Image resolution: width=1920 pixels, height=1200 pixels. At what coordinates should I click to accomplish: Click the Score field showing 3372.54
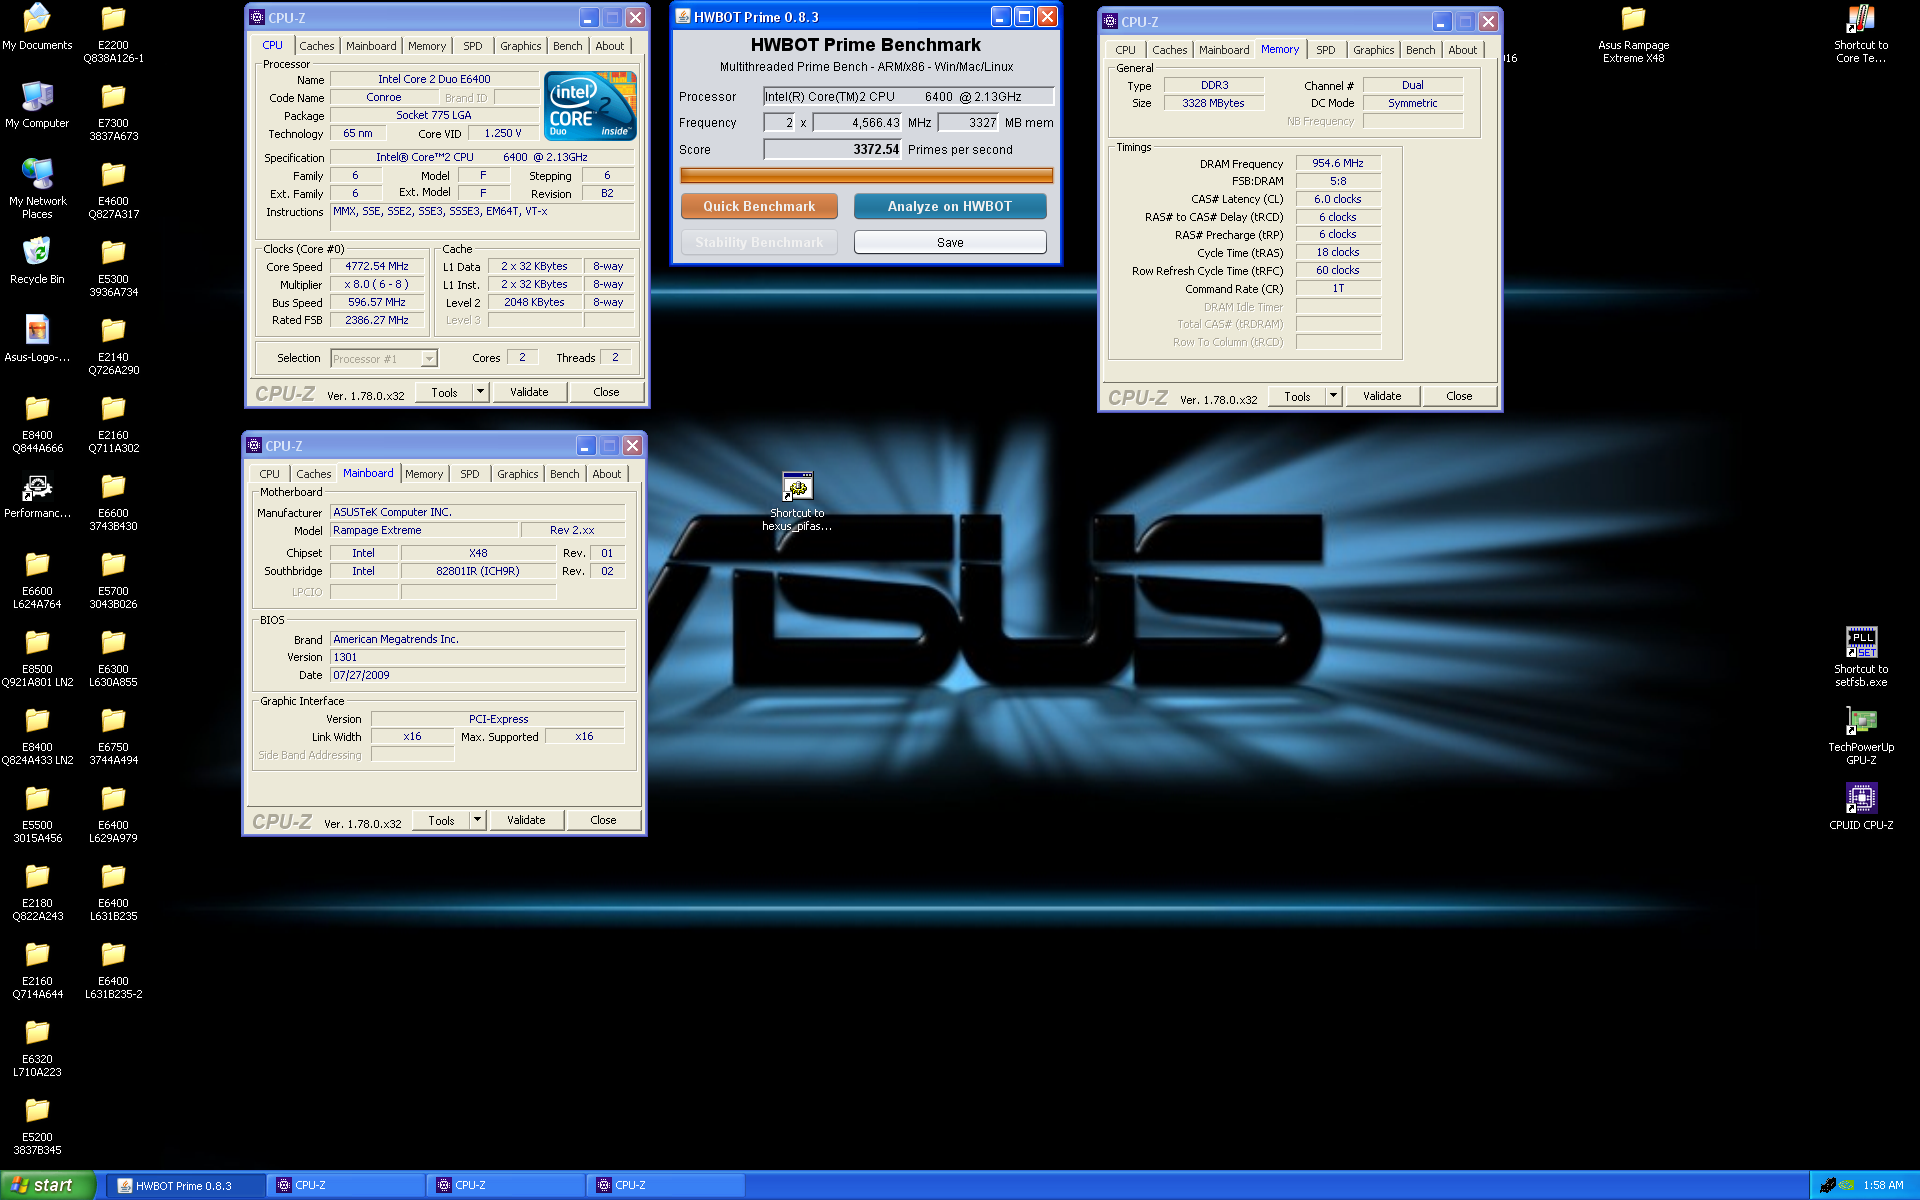[x=832, y=150]
